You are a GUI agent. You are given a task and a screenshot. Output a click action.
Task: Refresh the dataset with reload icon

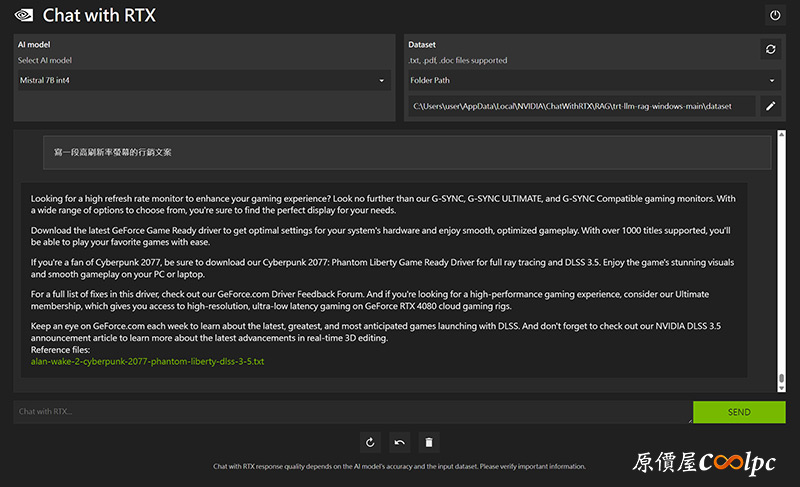pos(770,49)
